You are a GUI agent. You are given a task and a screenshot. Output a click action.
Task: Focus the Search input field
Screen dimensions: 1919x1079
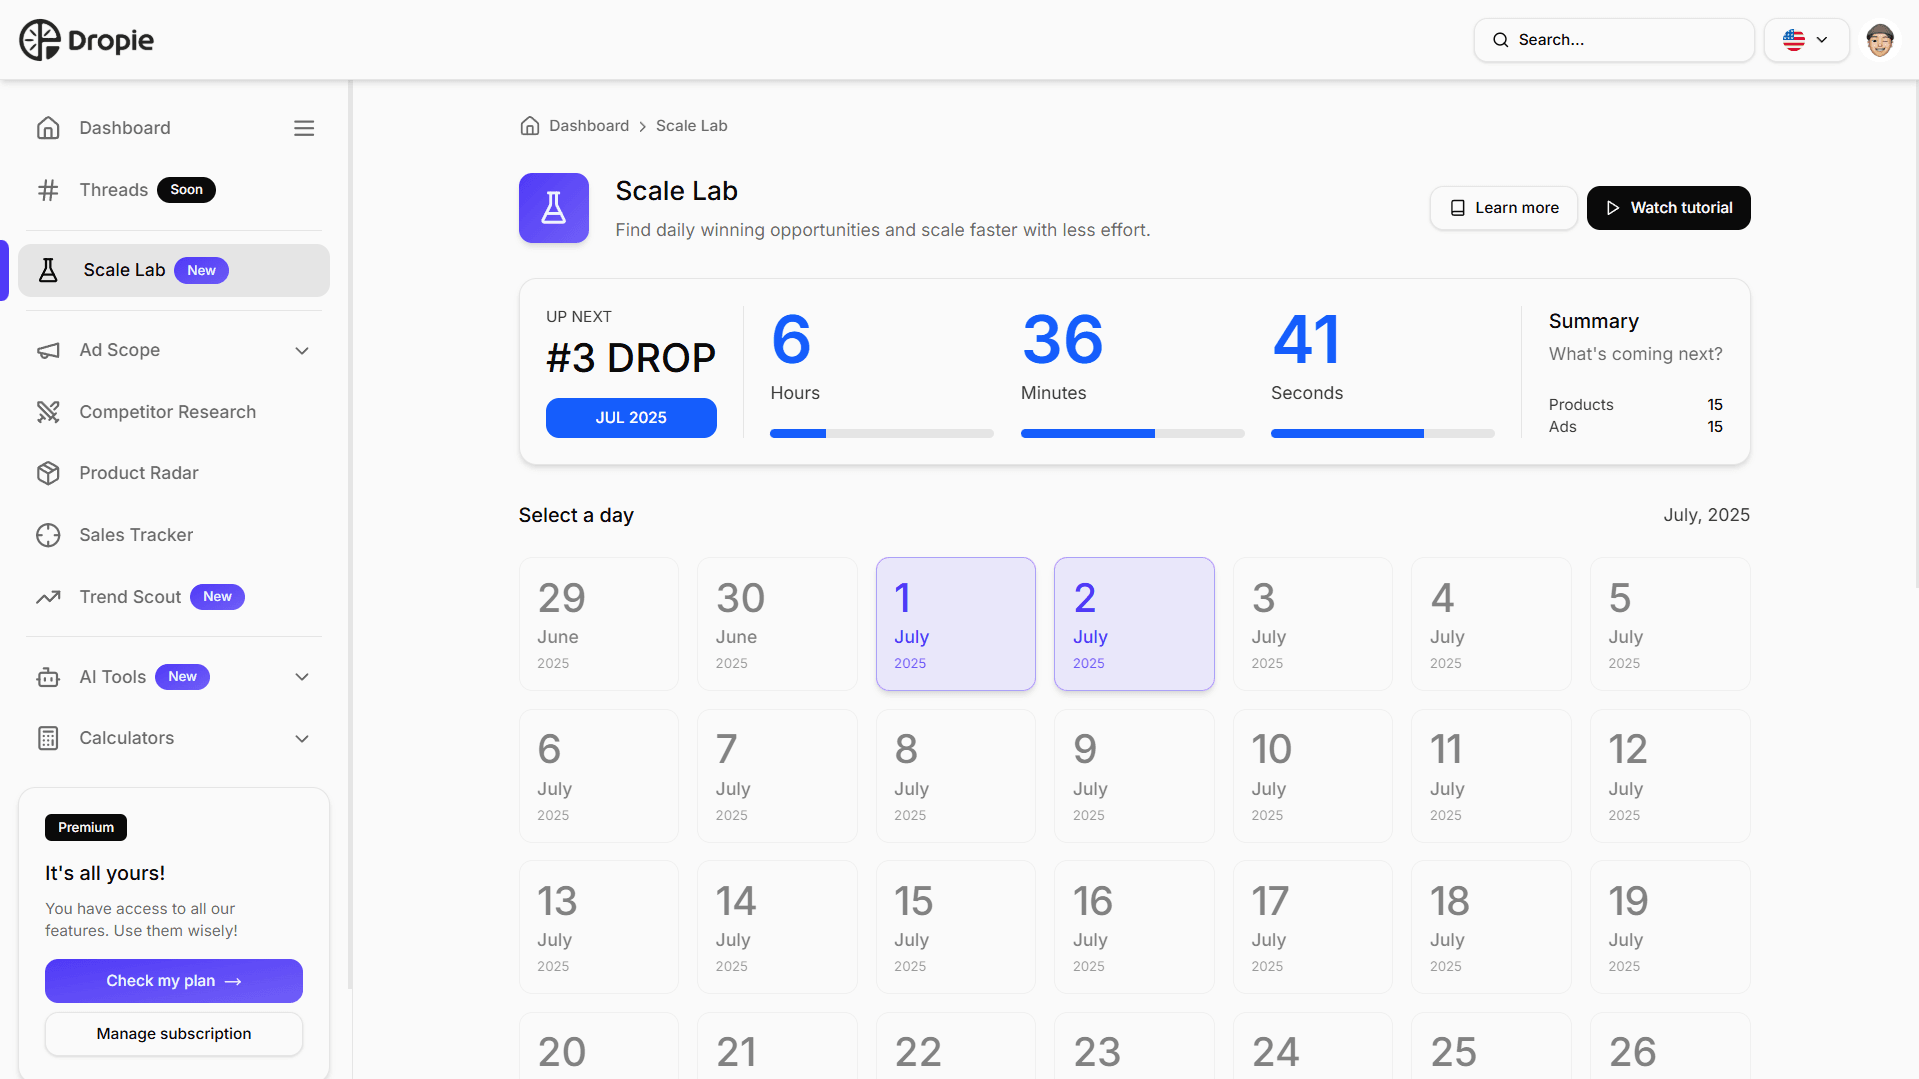(1614, 40)
